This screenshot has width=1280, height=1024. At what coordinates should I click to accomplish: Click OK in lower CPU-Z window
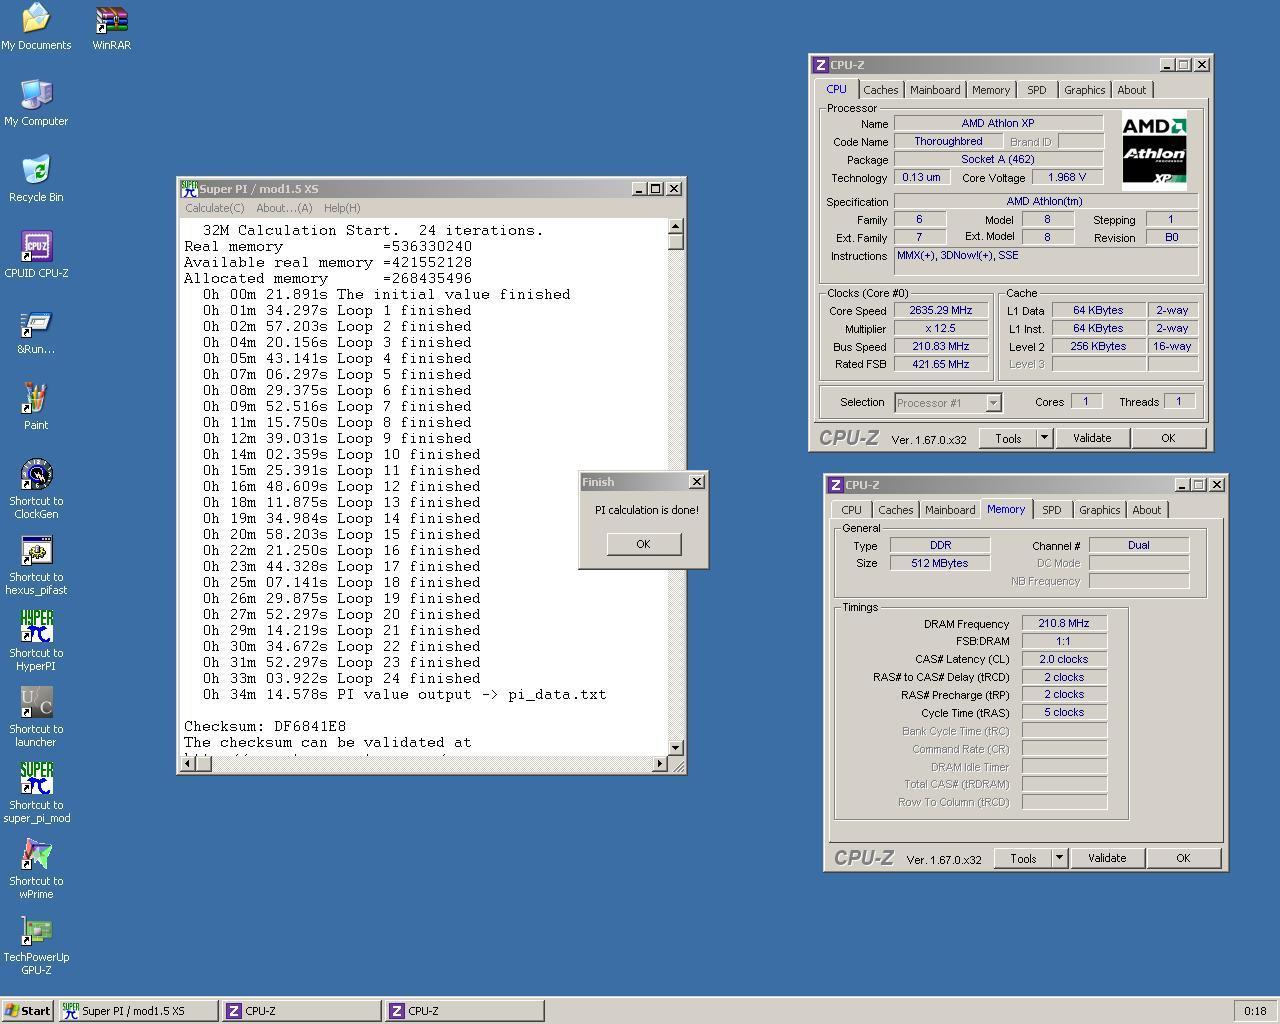1183,858
